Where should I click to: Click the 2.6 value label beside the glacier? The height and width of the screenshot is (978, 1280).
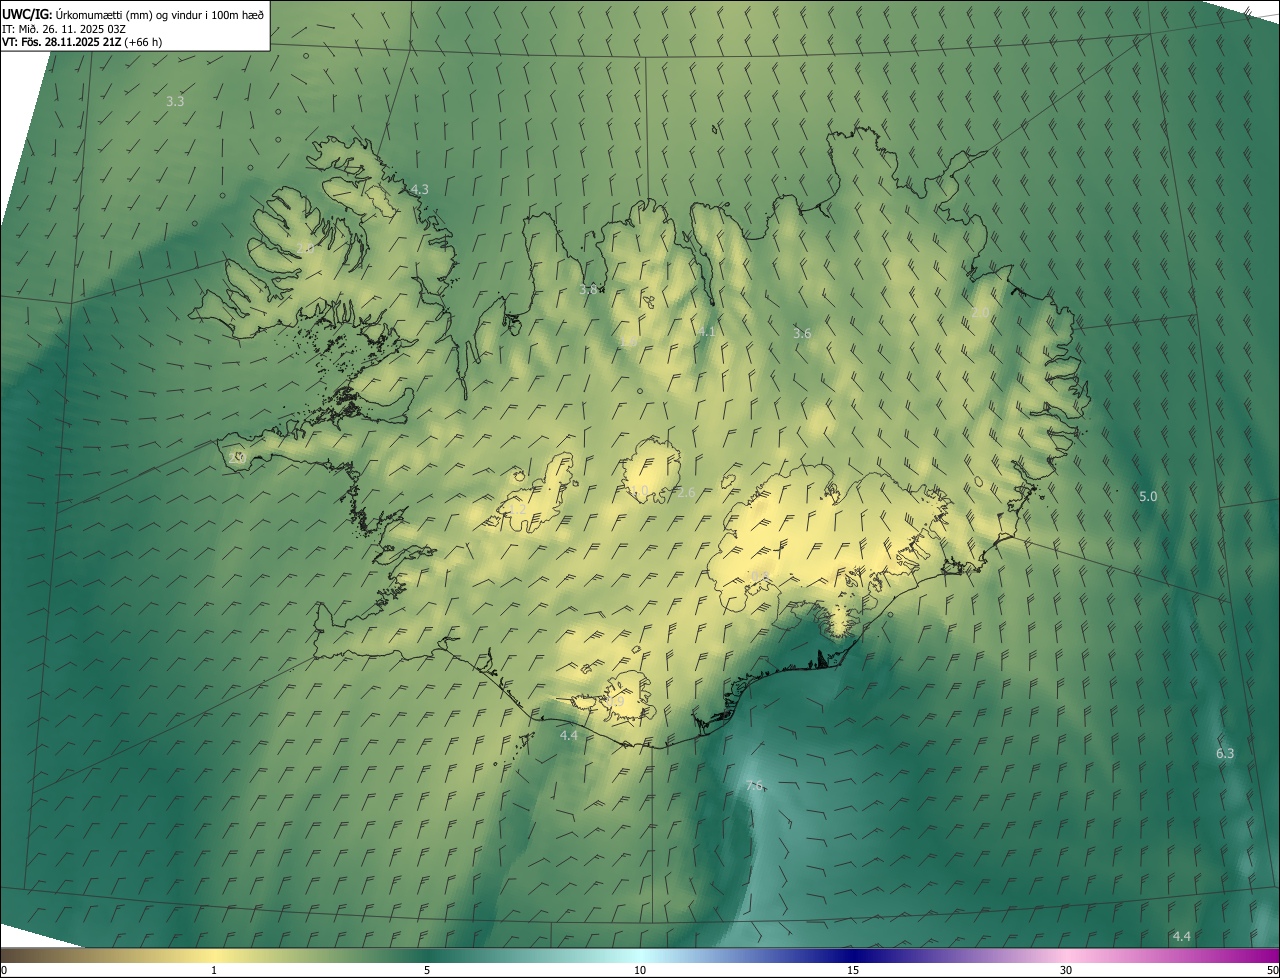click(686, 492)
